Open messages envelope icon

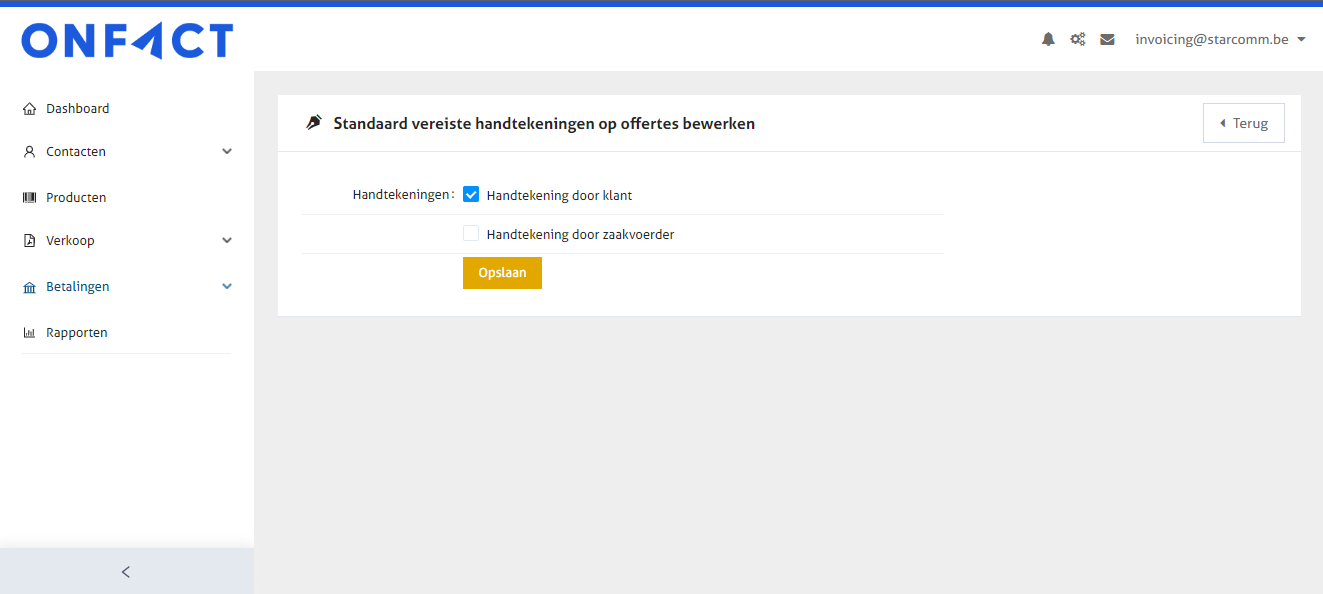click(x=1107, y=40)
